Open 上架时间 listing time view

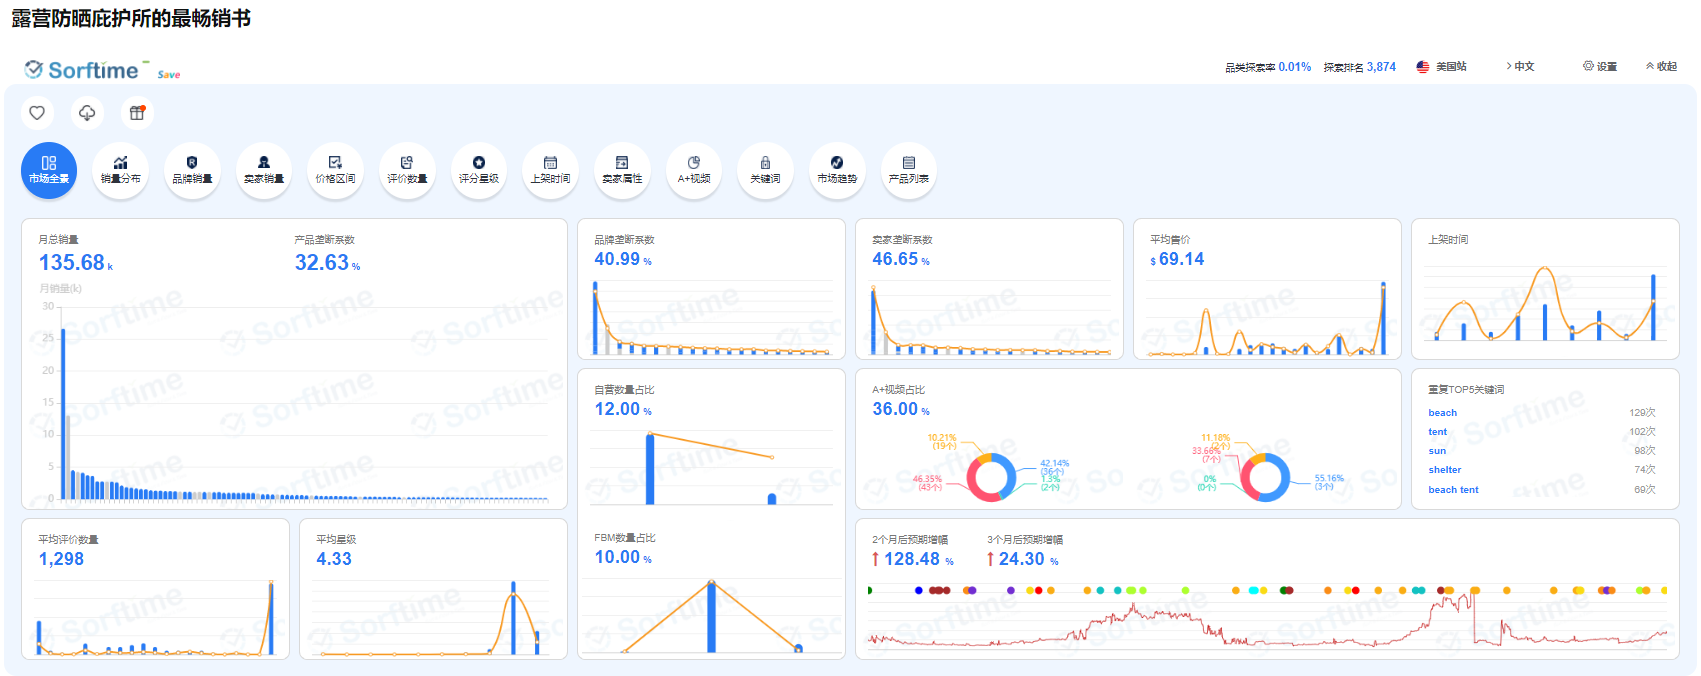click(550, 170)
